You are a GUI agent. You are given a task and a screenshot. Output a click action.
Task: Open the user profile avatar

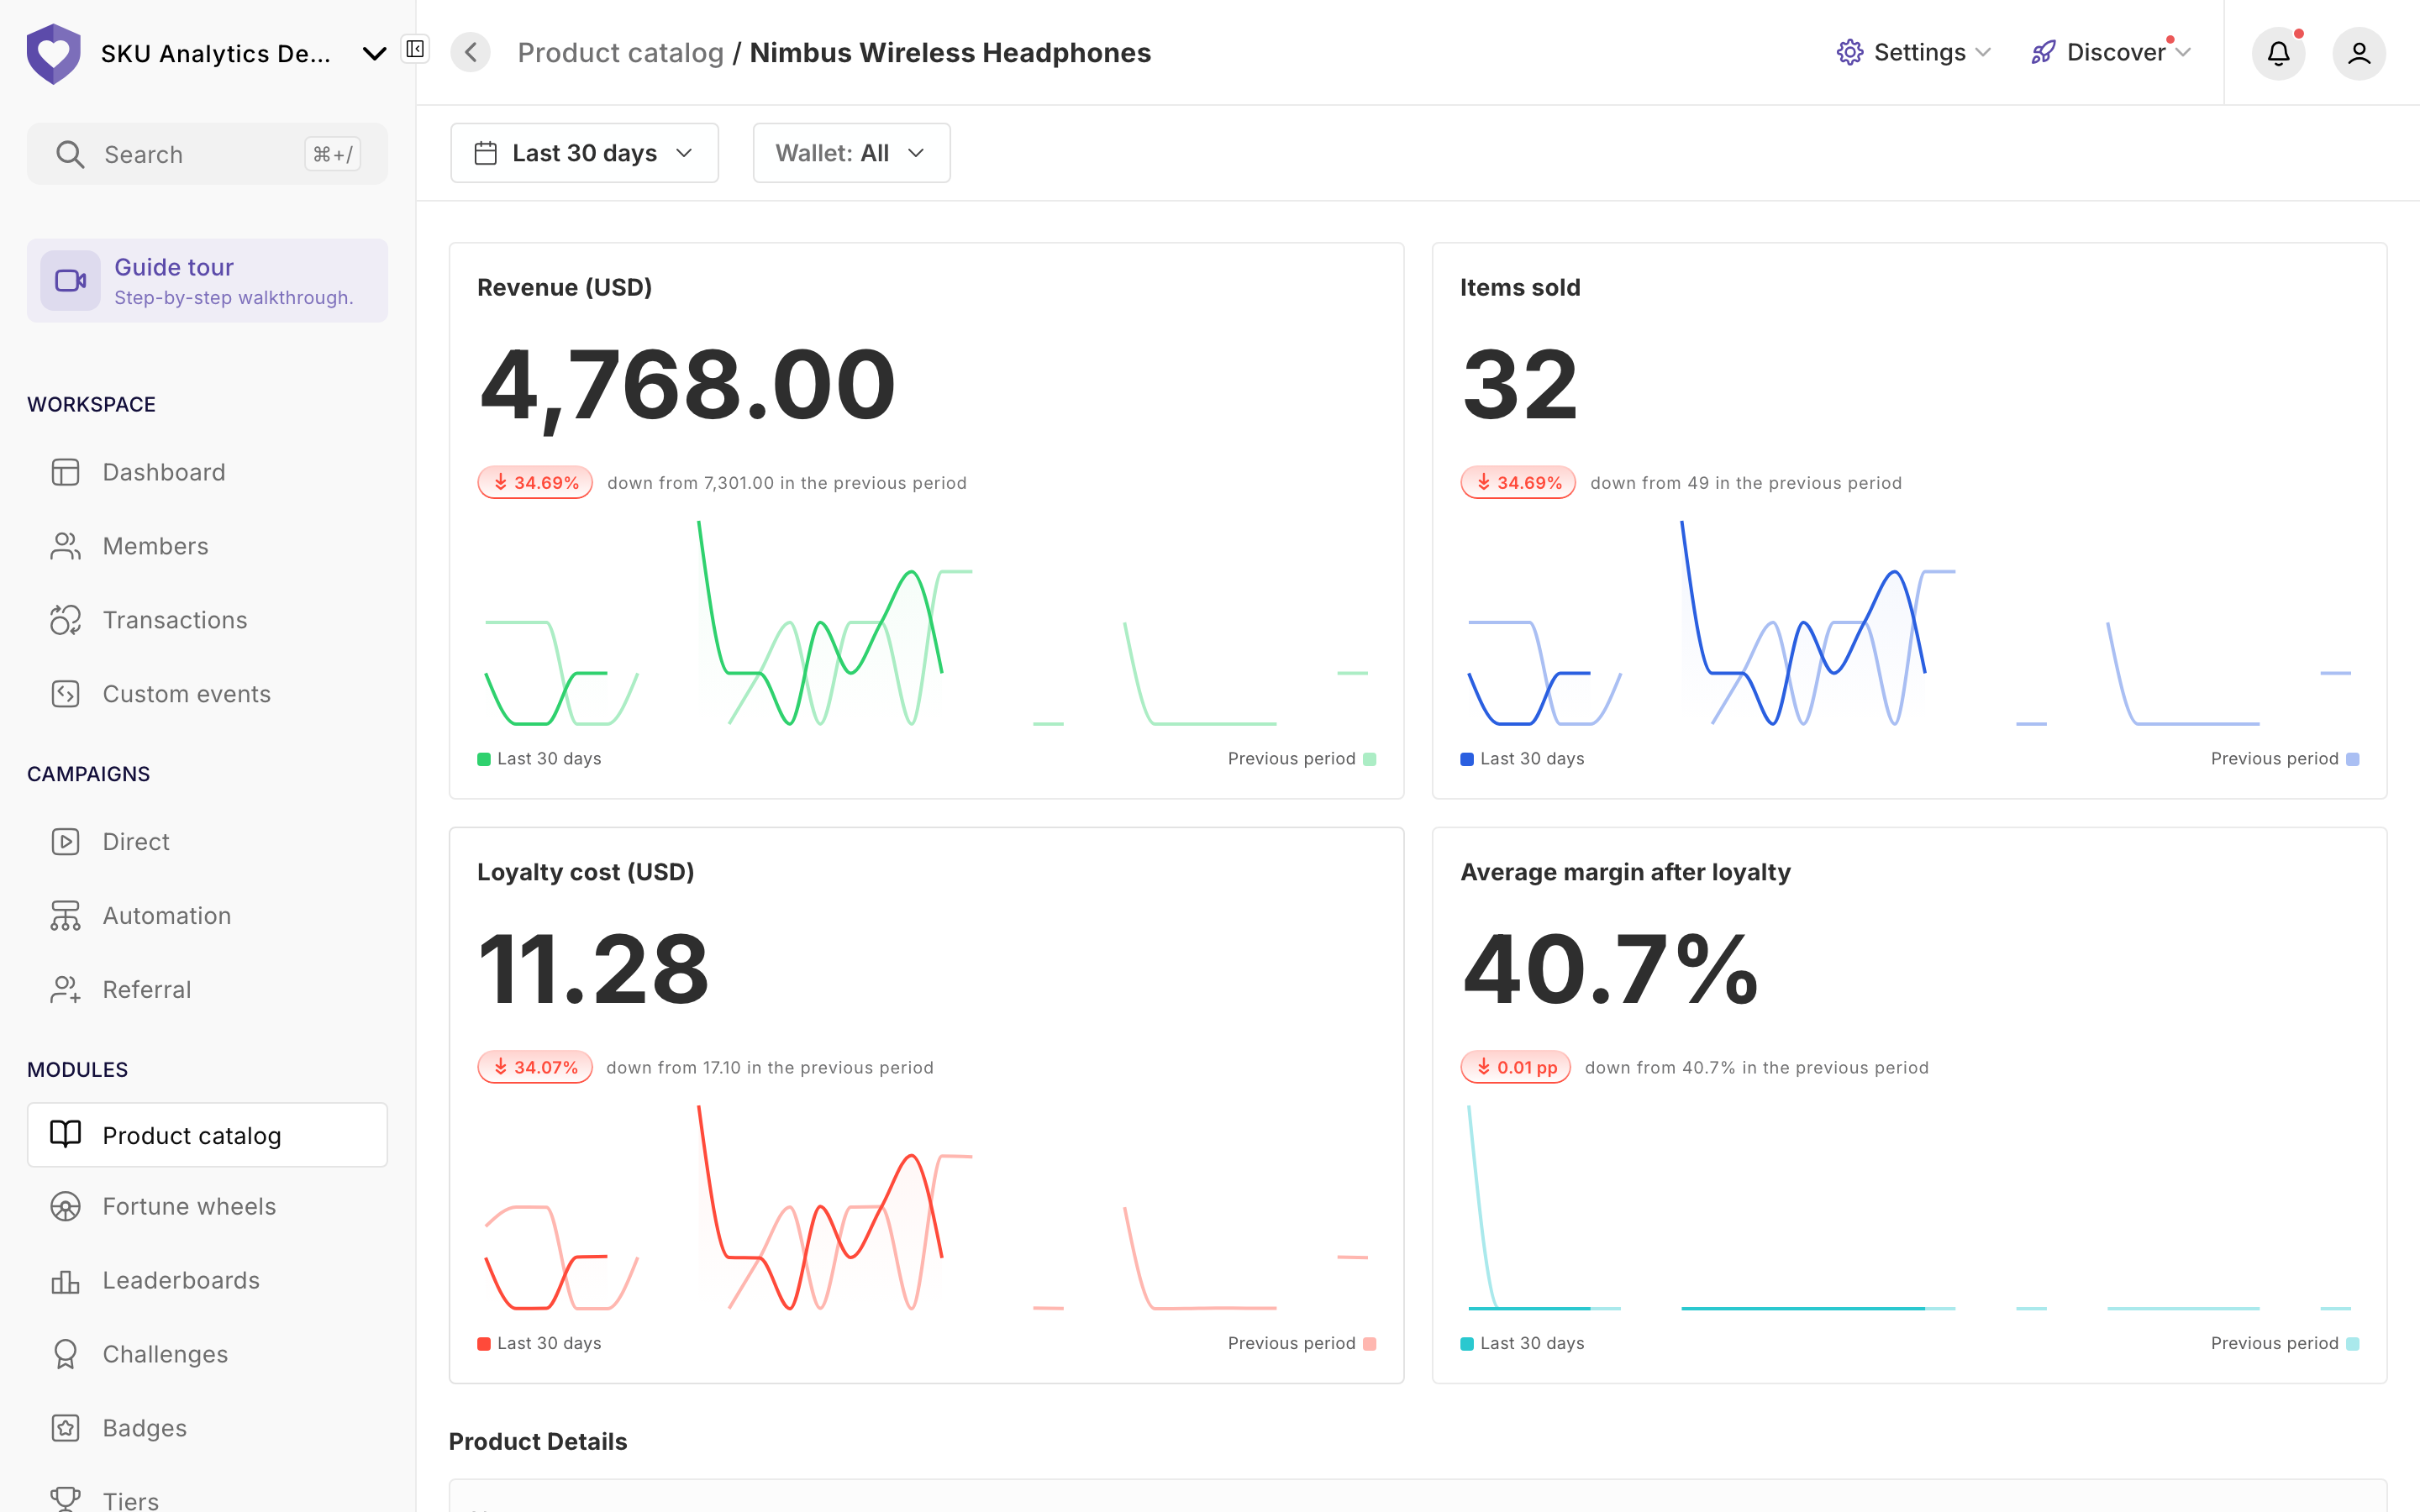2359,53
